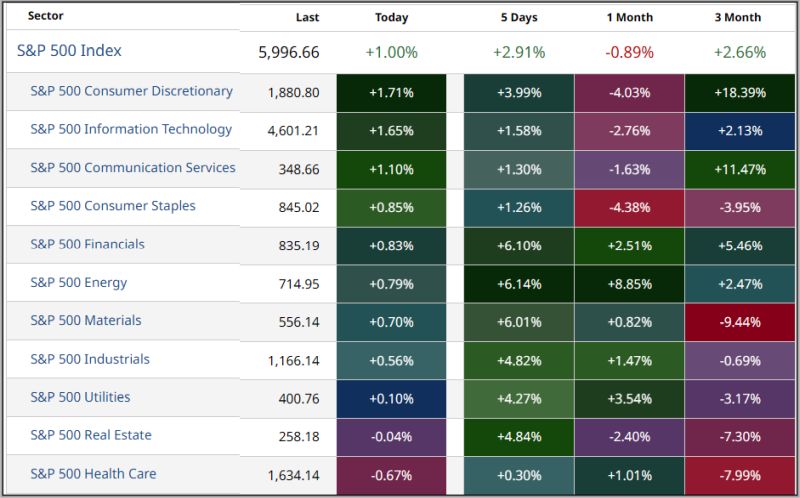Open S&P 500 Consumer Staples sector
Image resolution: width=800 pixels, height=498 pixels.
[113, 206]
